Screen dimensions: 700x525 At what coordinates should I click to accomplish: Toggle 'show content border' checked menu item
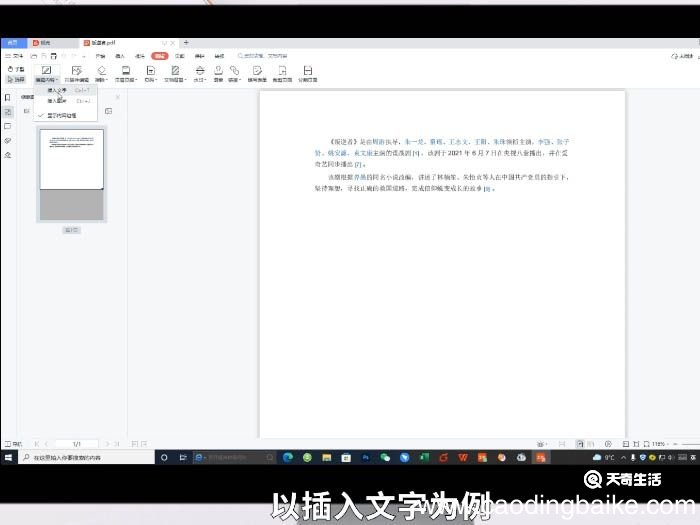[65, 115]
